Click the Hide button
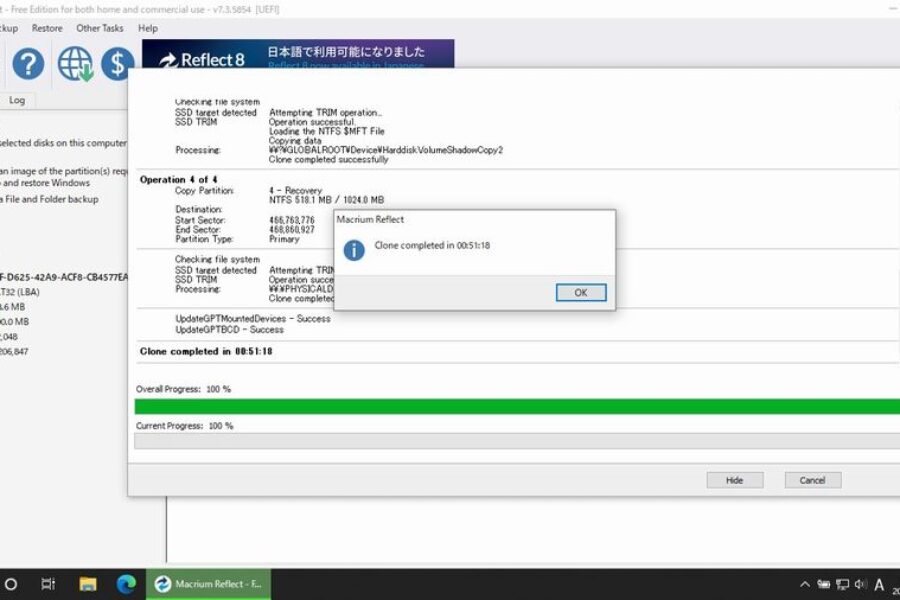The image size is (900, 600). point(735,480)
